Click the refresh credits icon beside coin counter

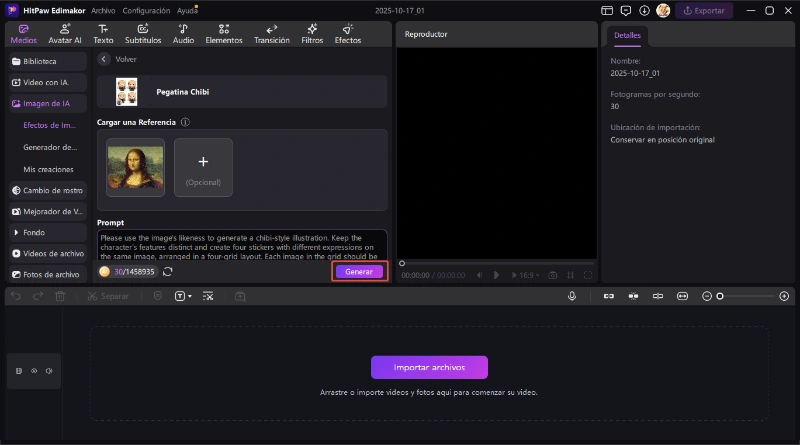(x=168, y=272)
